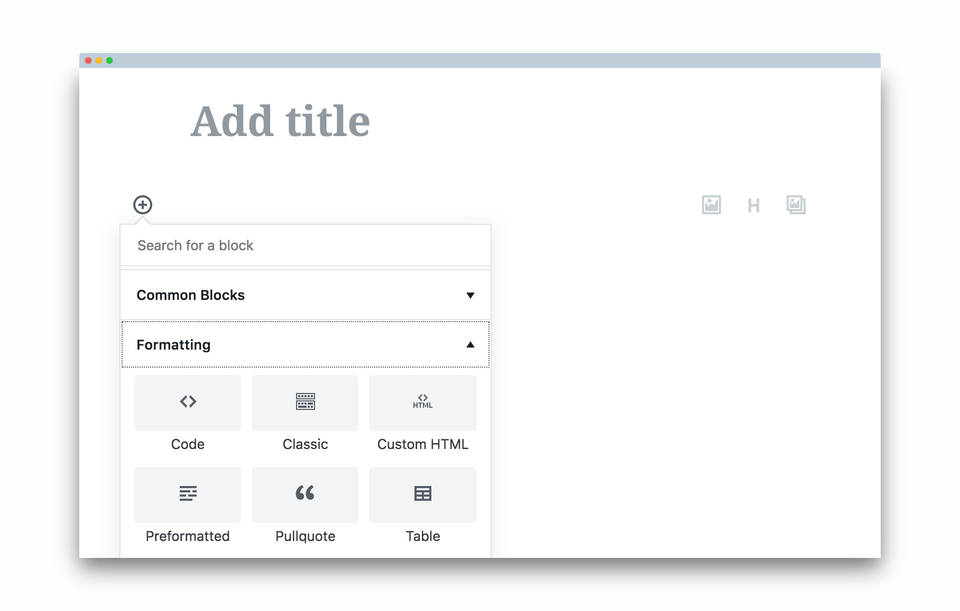Insert a gallery block from the shortcut icon
960x611 pixels.
click(796, 205)
